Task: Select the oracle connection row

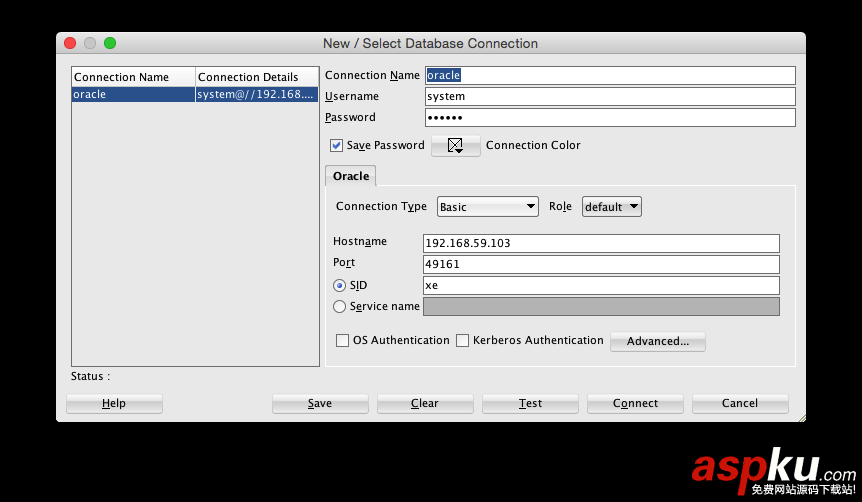Action: (195, 94)
